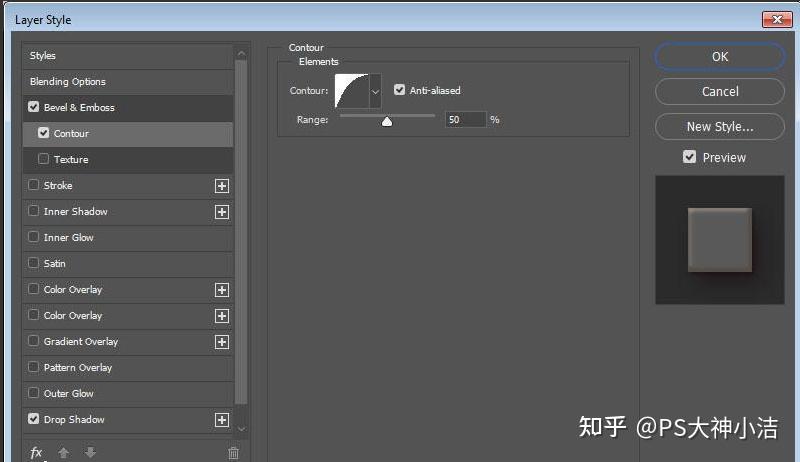This screenshot has width=800, height=462.
Task: Add another Gradient Overlay with plus icon
Action: pos(221,342)
